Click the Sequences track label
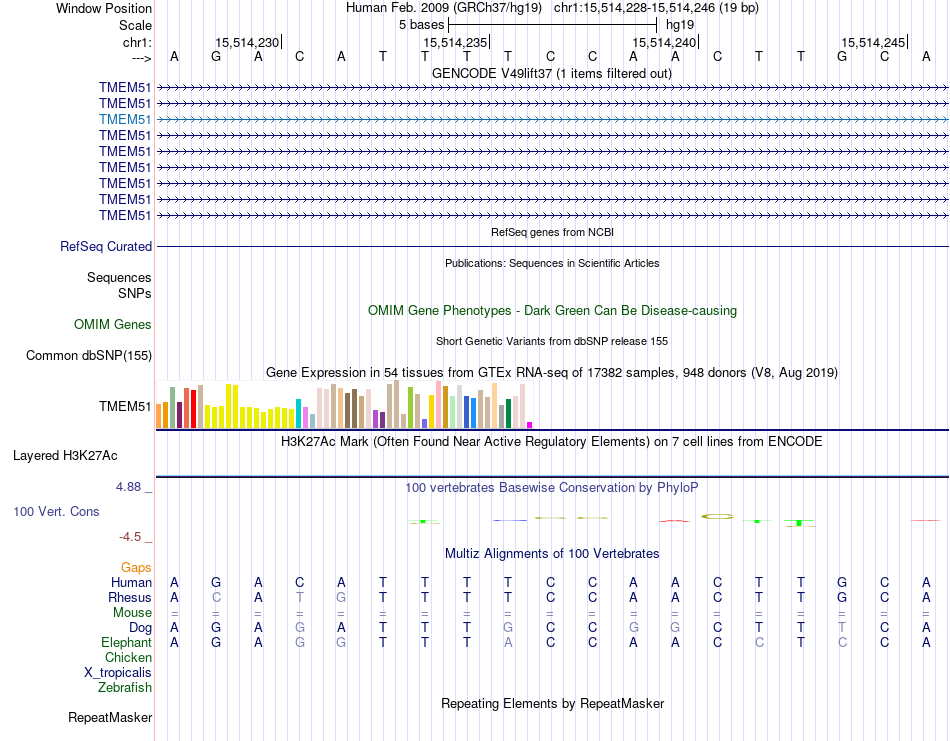The height and width of the screenshot is (741, 950). (119, 277)
